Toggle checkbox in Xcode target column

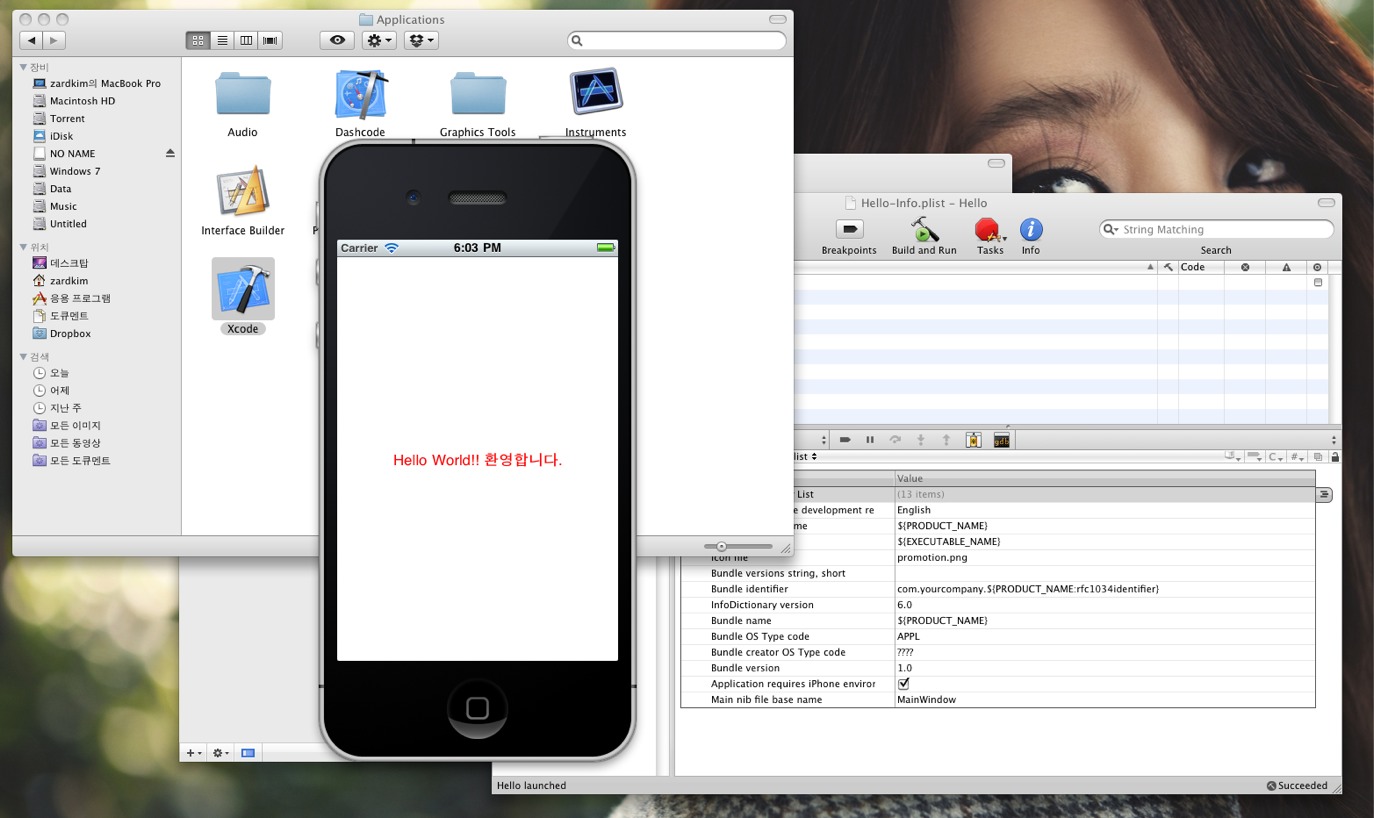point(1317,283)
